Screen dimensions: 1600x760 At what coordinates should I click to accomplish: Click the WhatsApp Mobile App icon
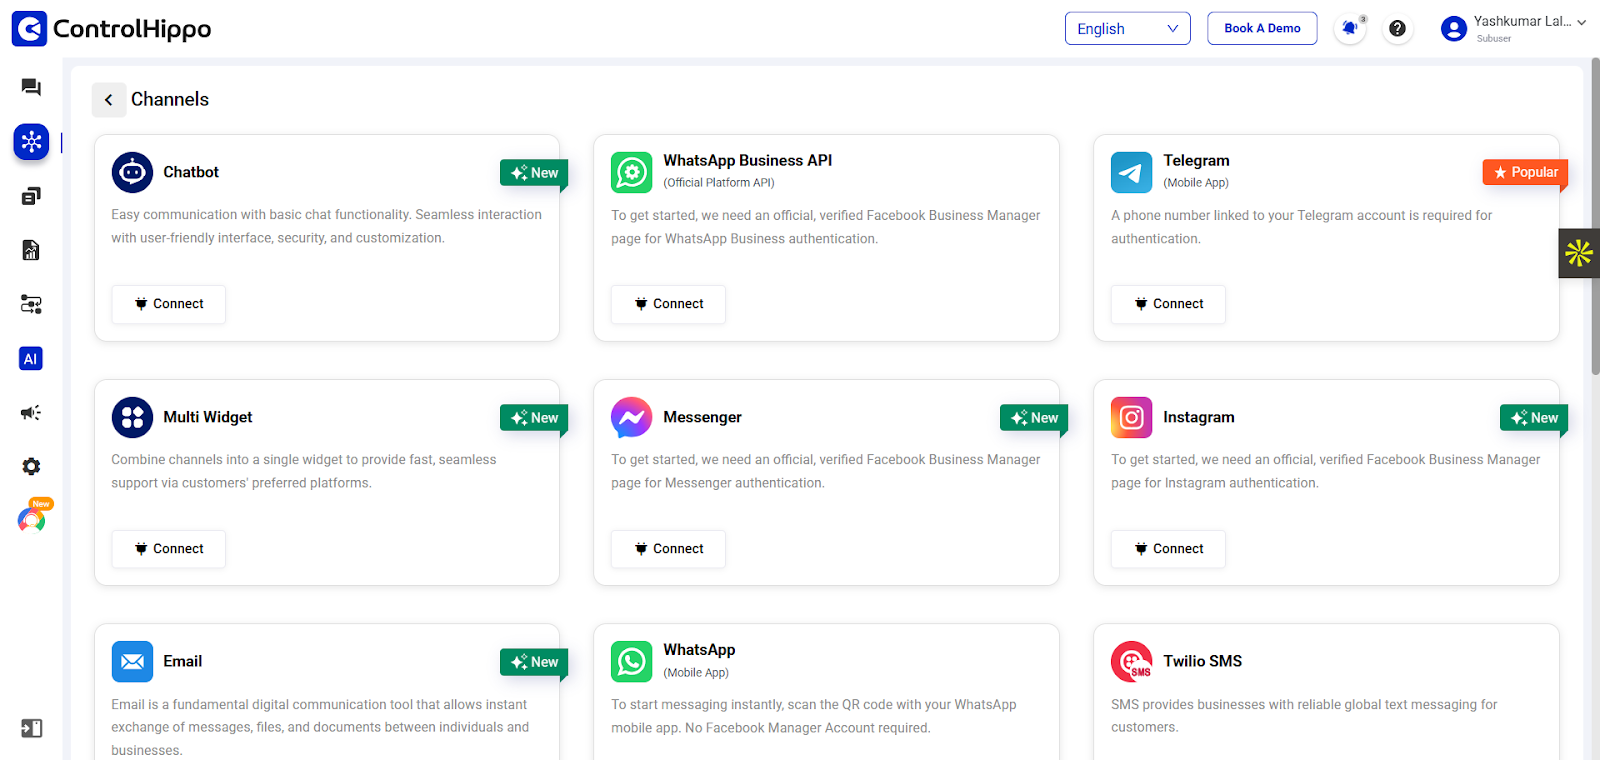pos(632,661)
